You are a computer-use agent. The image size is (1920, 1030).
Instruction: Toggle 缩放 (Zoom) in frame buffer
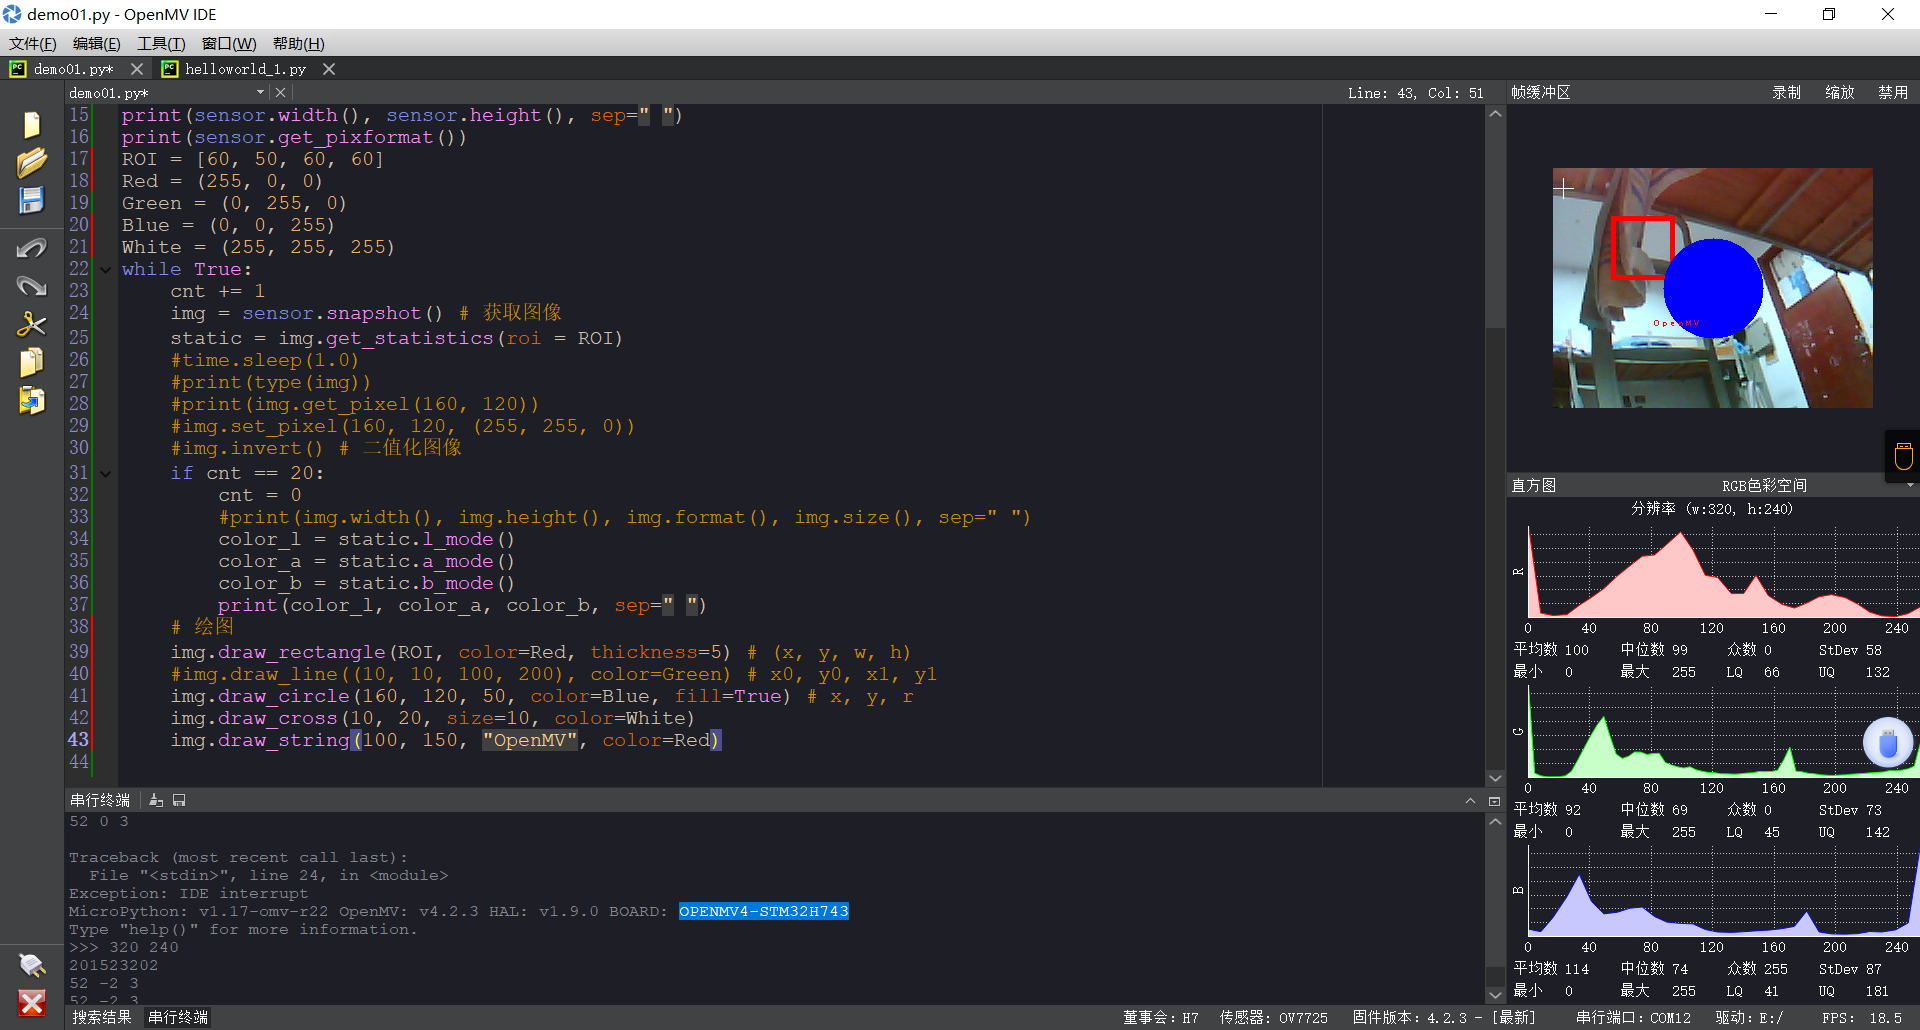1839,92
